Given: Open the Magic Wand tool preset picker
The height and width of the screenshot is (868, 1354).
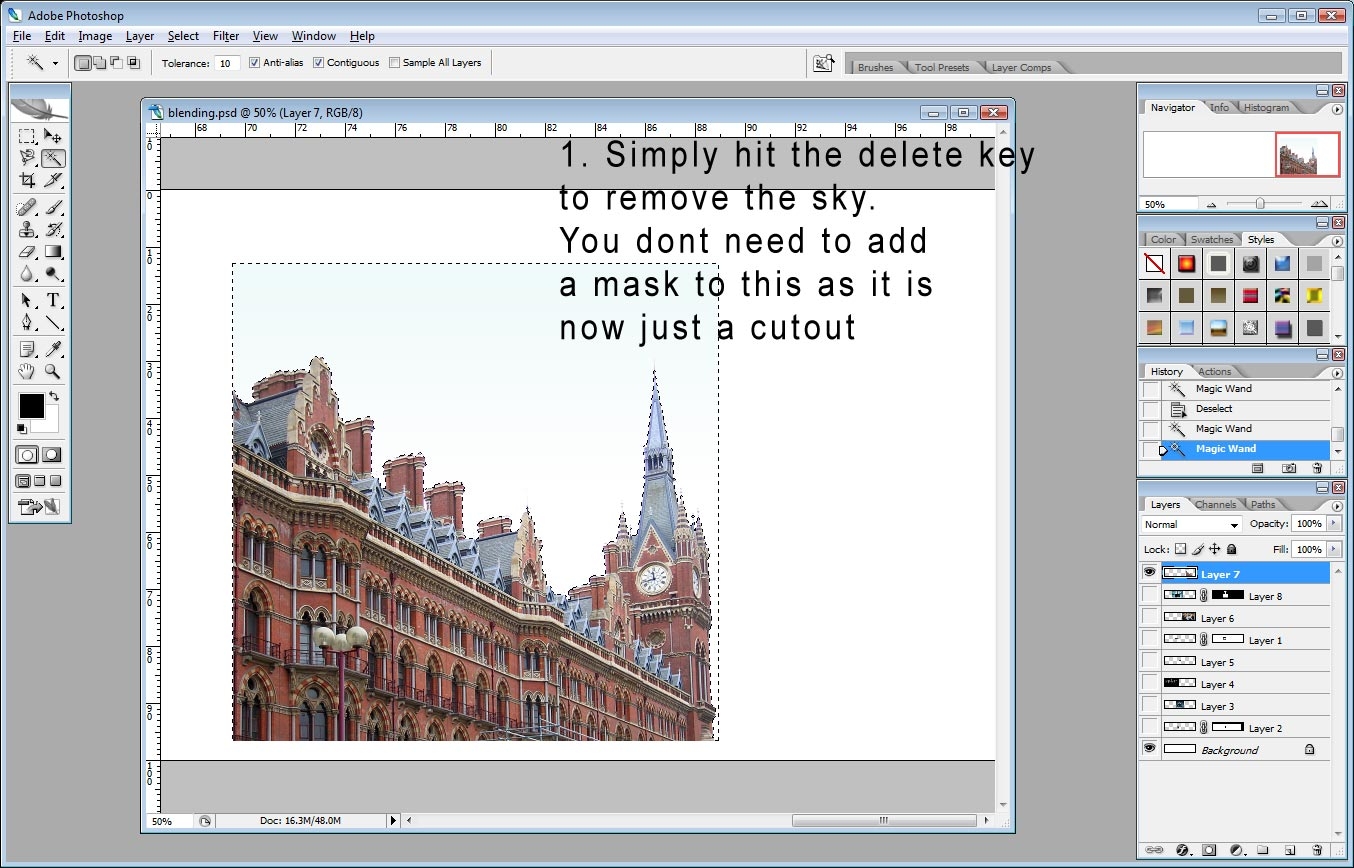Looking at the screenshot, I should 55,63.
